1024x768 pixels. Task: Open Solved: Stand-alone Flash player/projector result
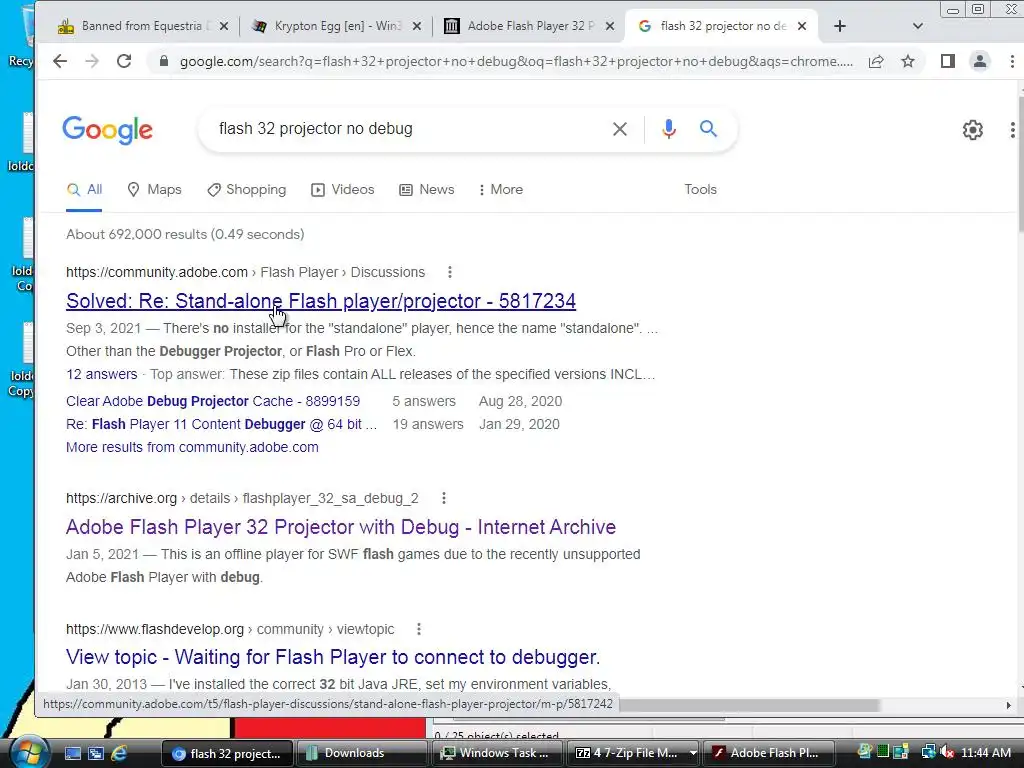pyautogui.click(x=321, y=301)
